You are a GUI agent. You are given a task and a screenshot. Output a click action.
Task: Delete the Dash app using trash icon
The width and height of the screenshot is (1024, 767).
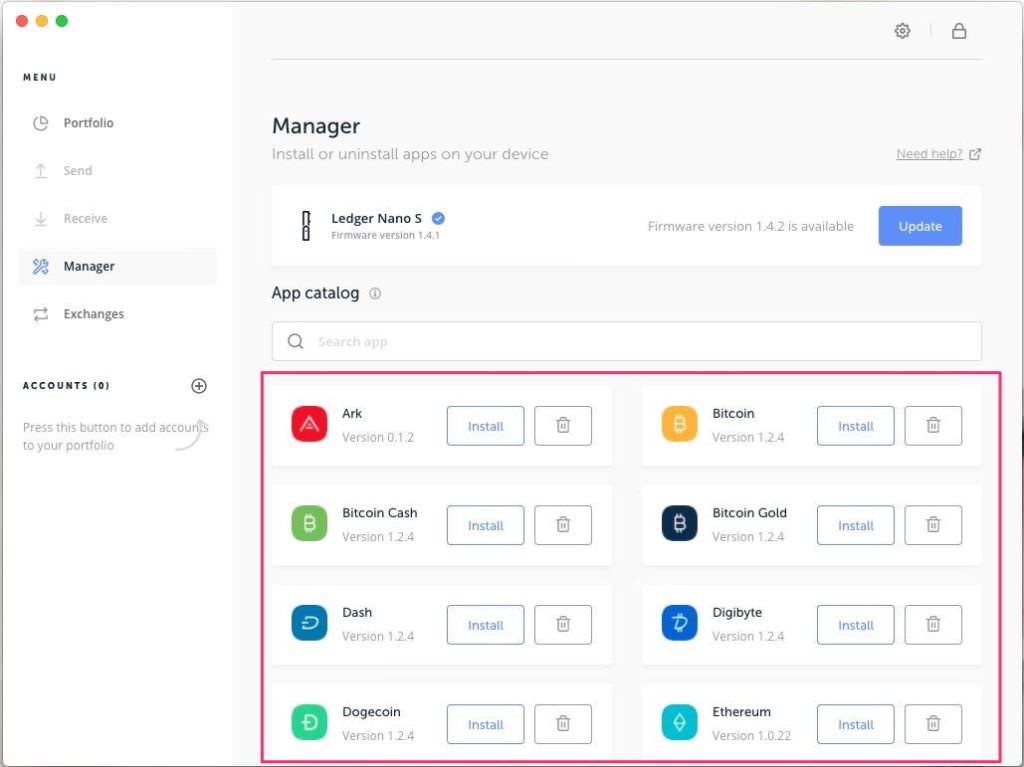563,625
